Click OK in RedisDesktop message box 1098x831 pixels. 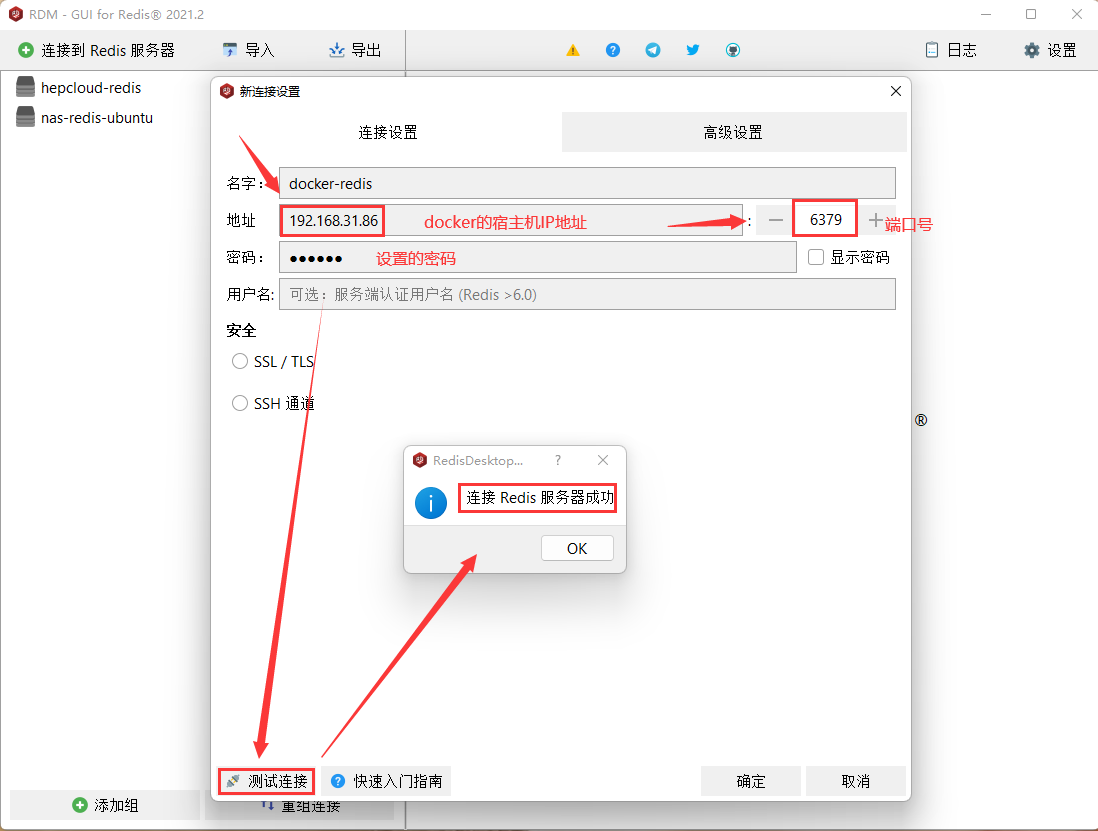[577, 548]
